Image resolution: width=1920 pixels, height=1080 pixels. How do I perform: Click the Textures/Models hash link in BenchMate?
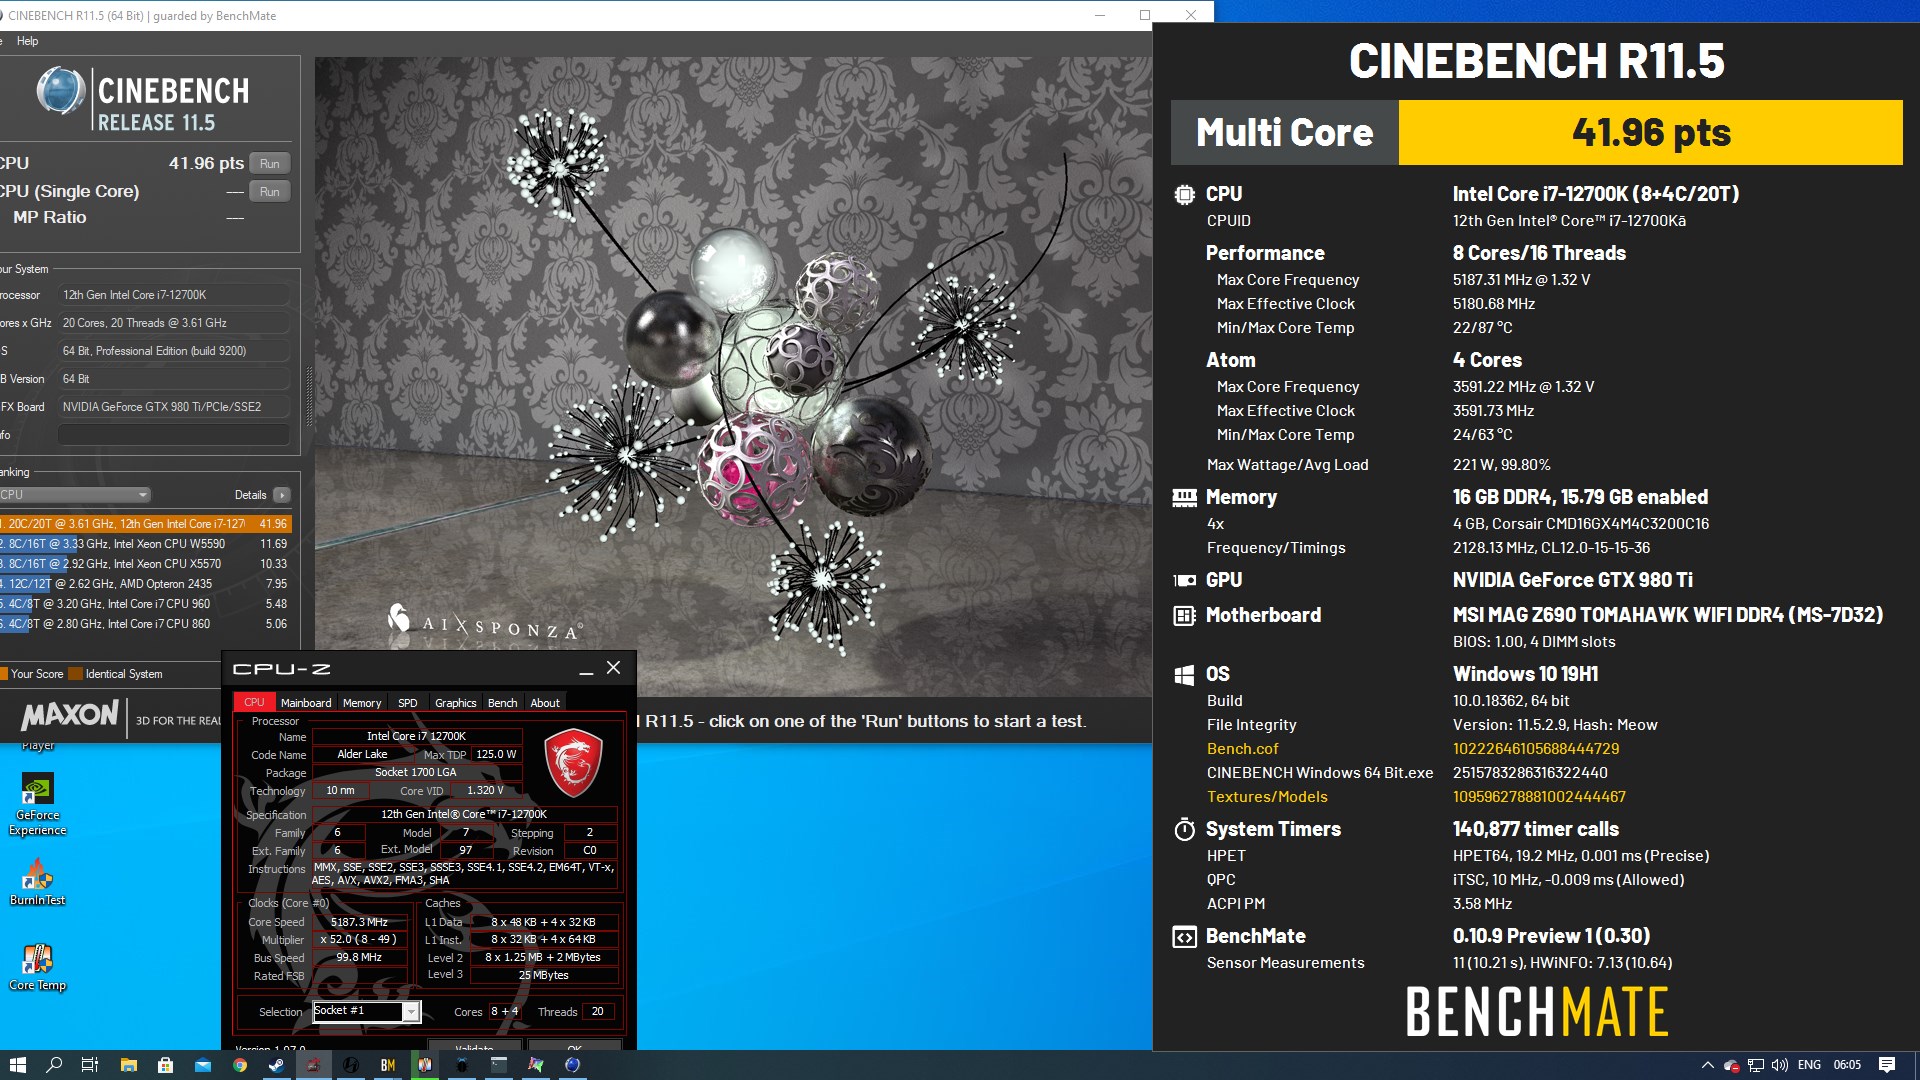point(1539,797)
